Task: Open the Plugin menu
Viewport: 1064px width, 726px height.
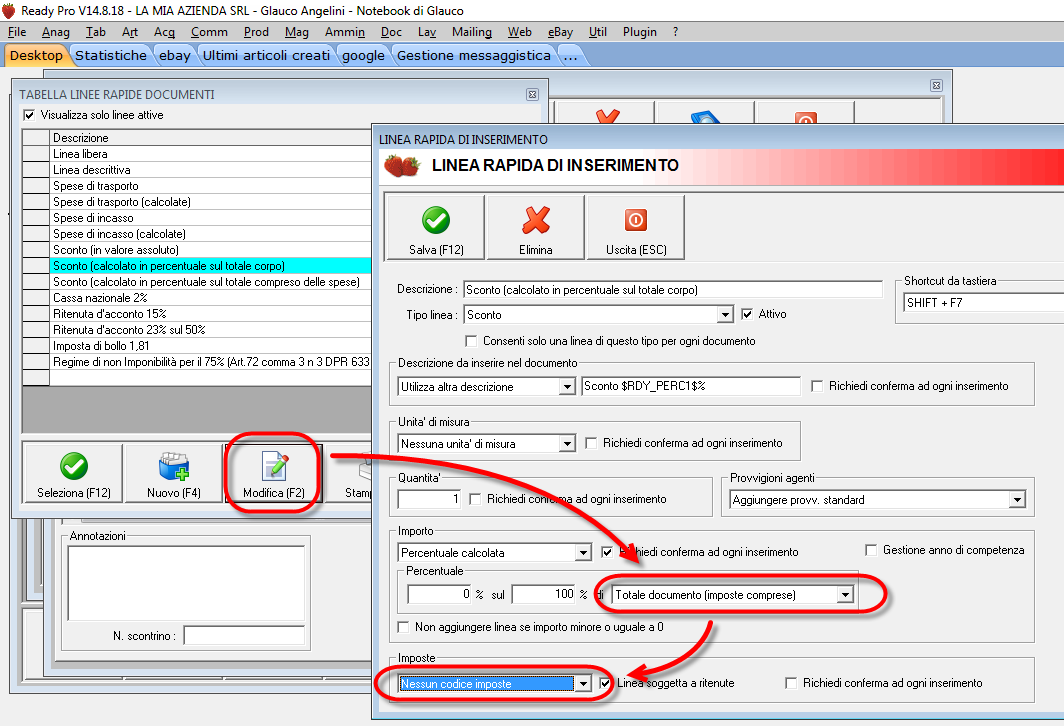Action: point(640,32)
